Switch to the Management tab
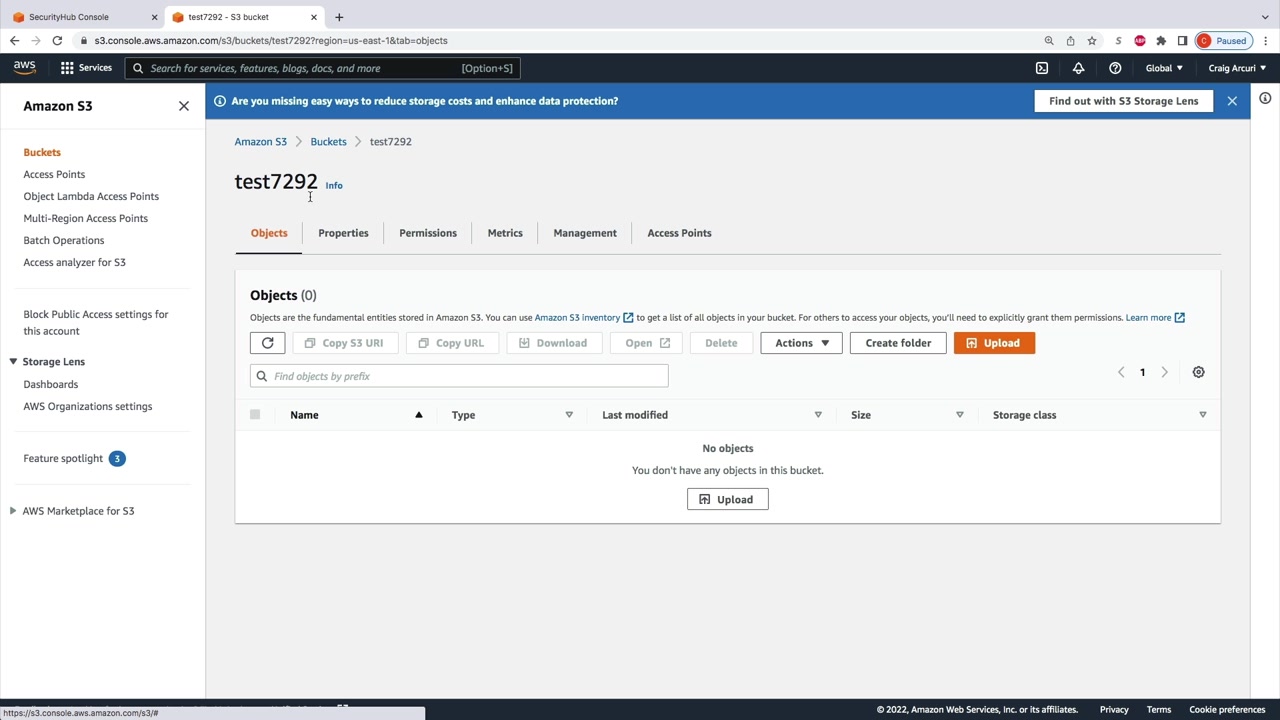Screen dimensions: 1280x720 click(x=585, y=233)
